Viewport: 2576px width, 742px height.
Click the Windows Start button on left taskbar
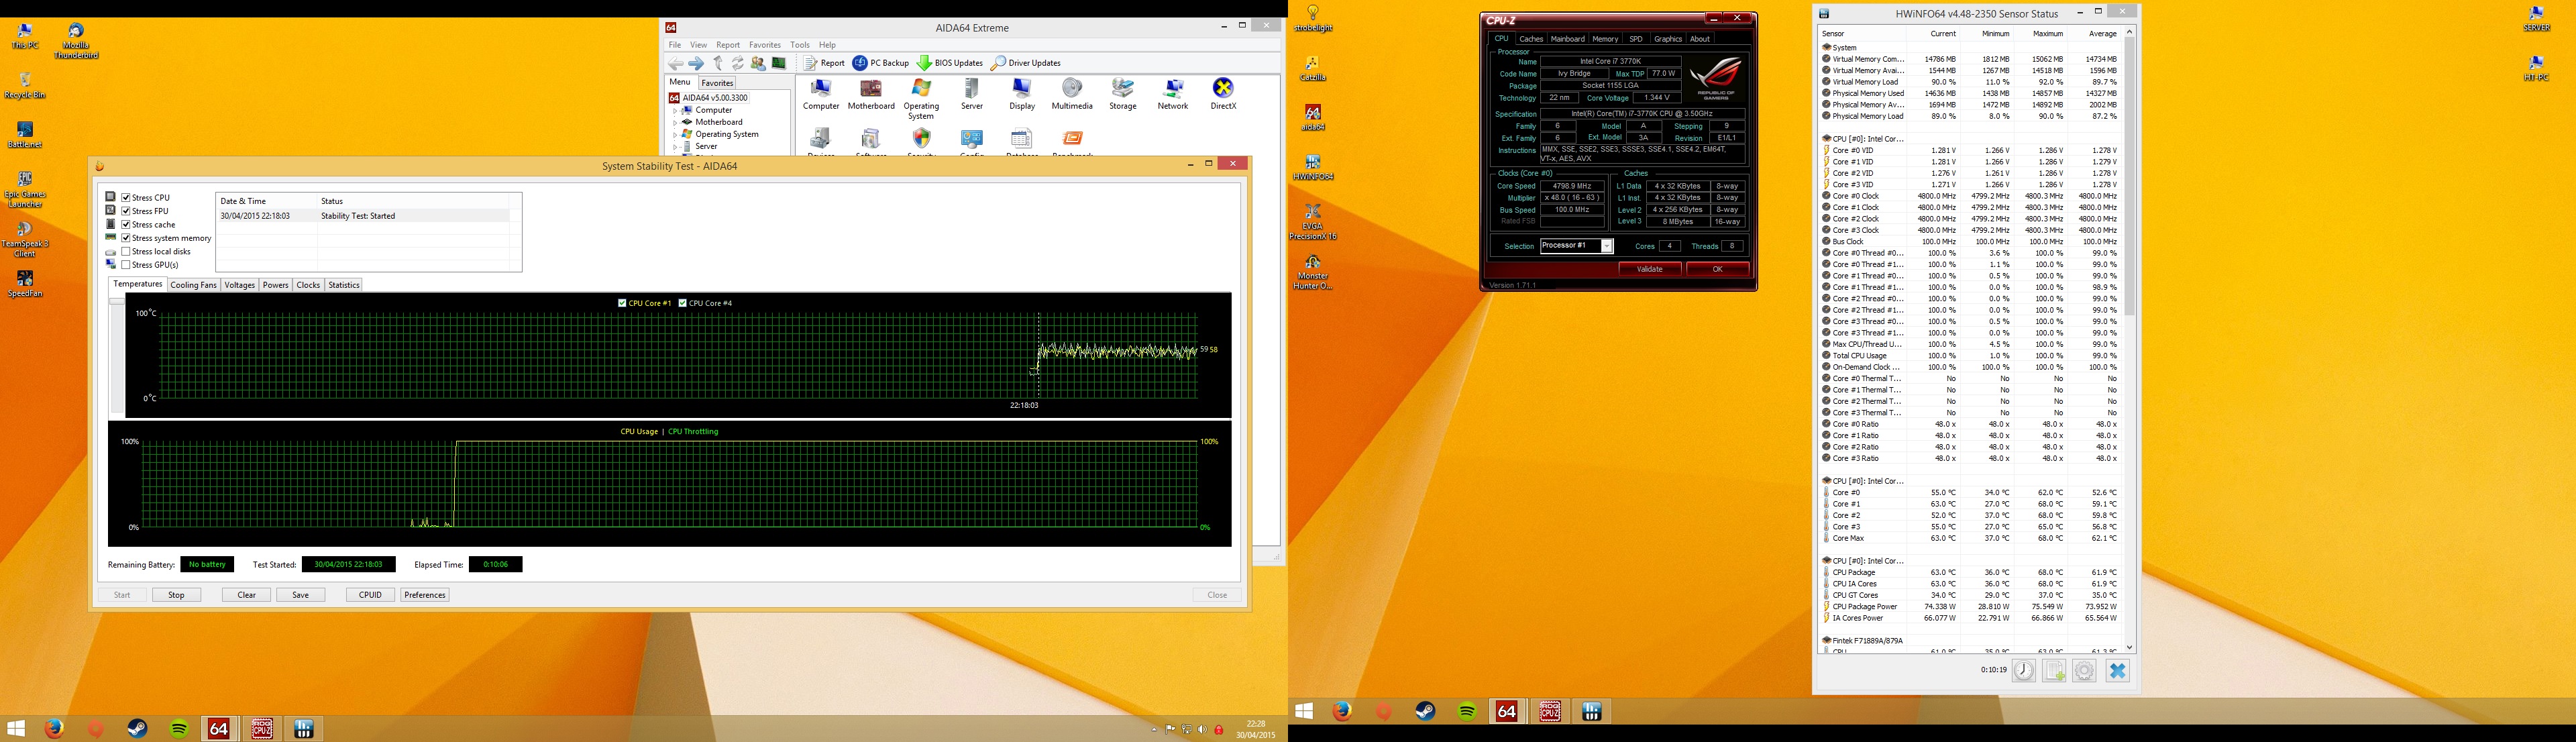click(16, 729)
